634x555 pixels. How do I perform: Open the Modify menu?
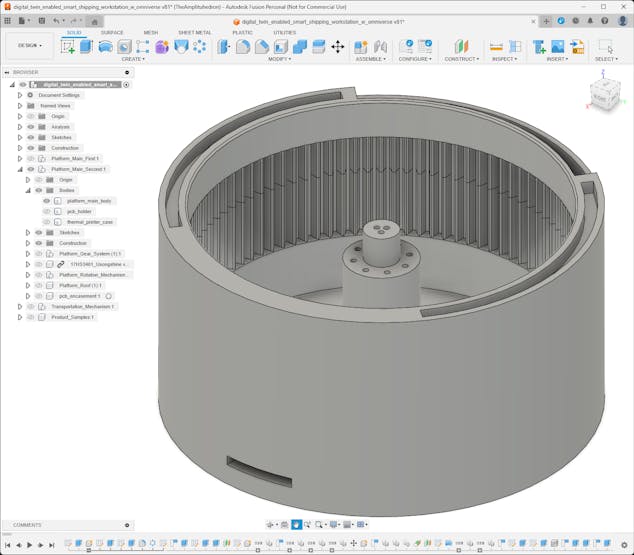(x=279, y=59)
